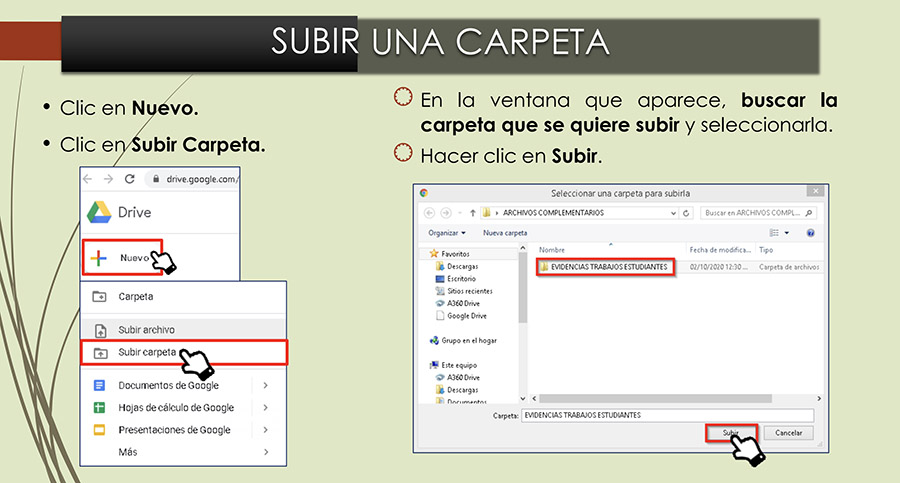The height and width of the screenshot is (483, 900).
Task: Choose Subir carpeta from the menu
Action: click(183, 352)
